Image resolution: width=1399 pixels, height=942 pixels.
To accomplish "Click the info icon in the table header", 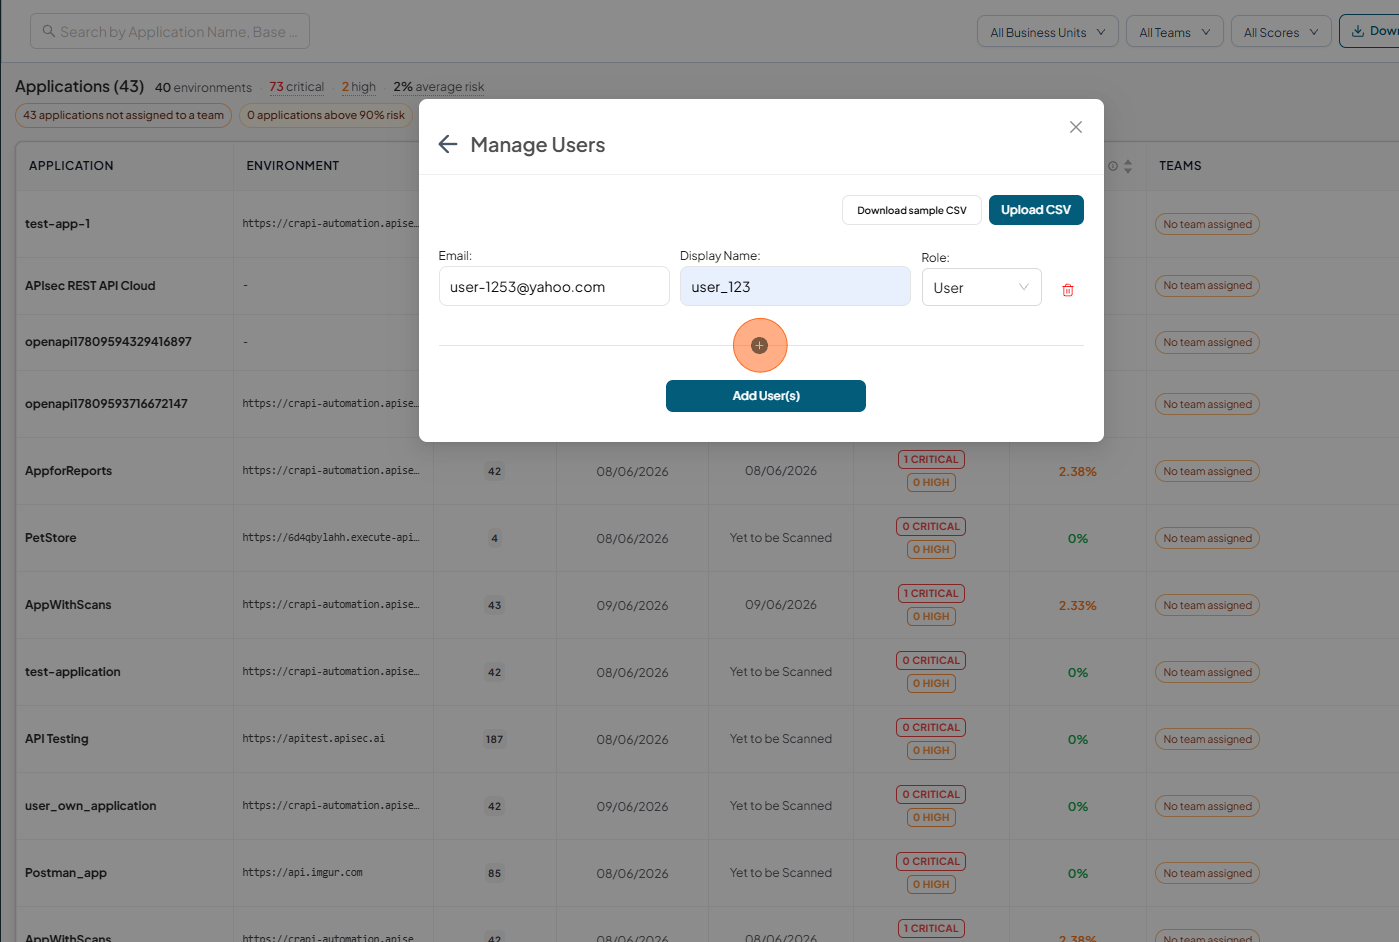I will 1113,166.
